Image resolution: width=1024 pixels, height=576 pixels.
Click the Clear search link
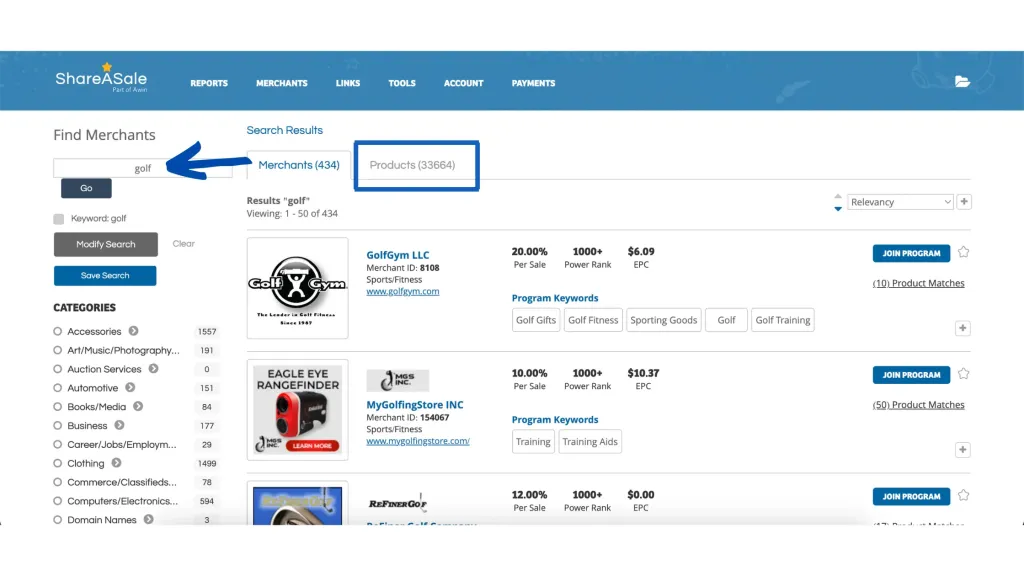coord(184,244)
